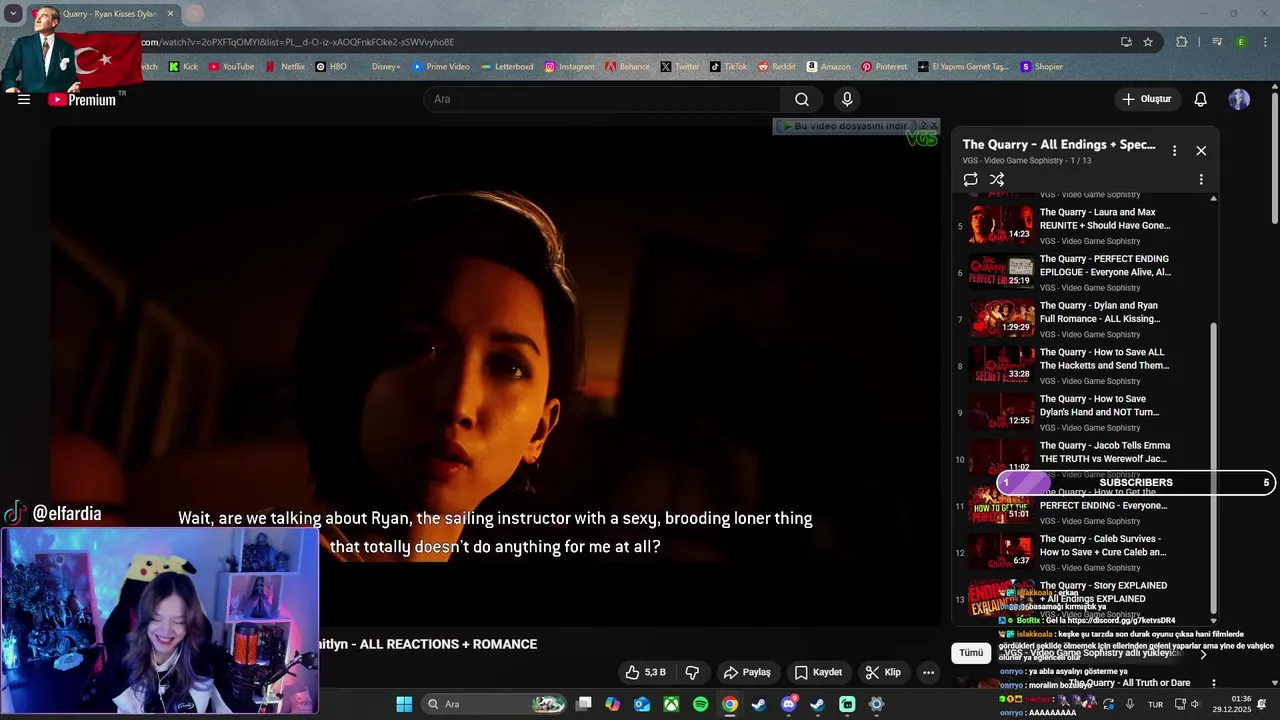
Task: Click the Klip clip button
Action: [883, 672]
